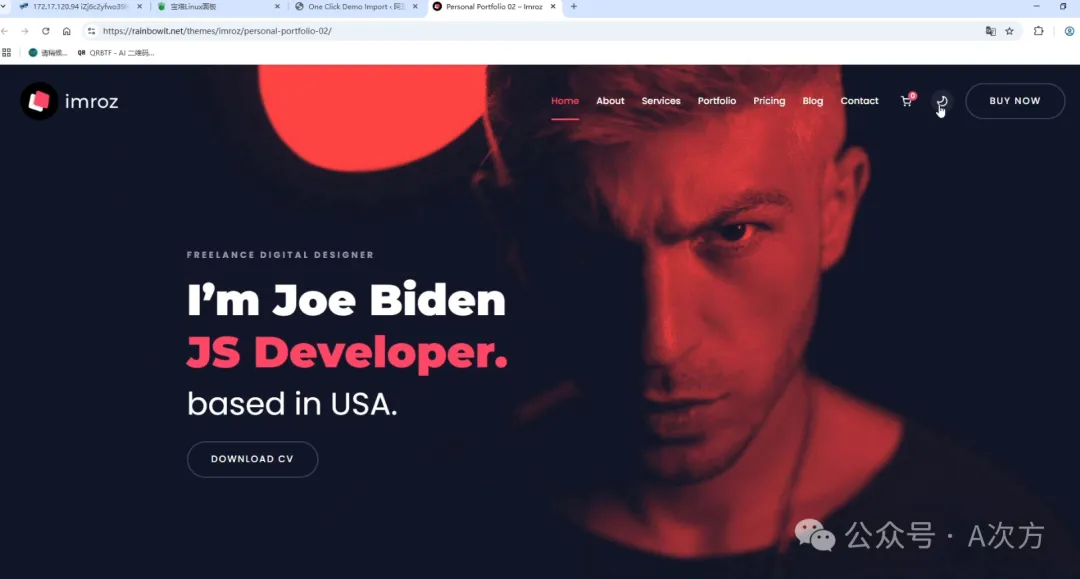1080x579 pixels.
Task: Click the "JS Developer." heading text
Action: pyautogui.click(x=347, y=352)
